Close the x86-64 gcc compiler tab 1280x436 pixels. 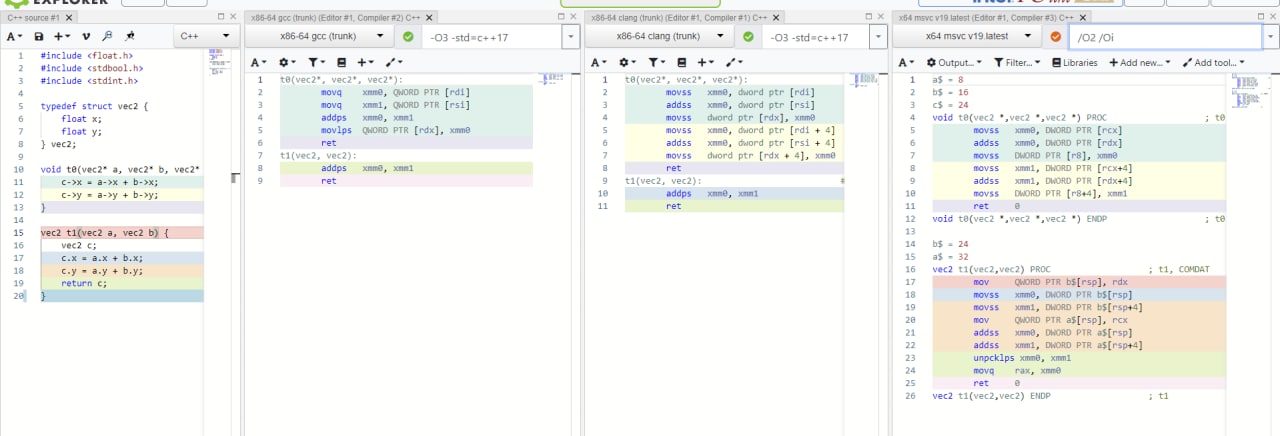tap(429, 18)
